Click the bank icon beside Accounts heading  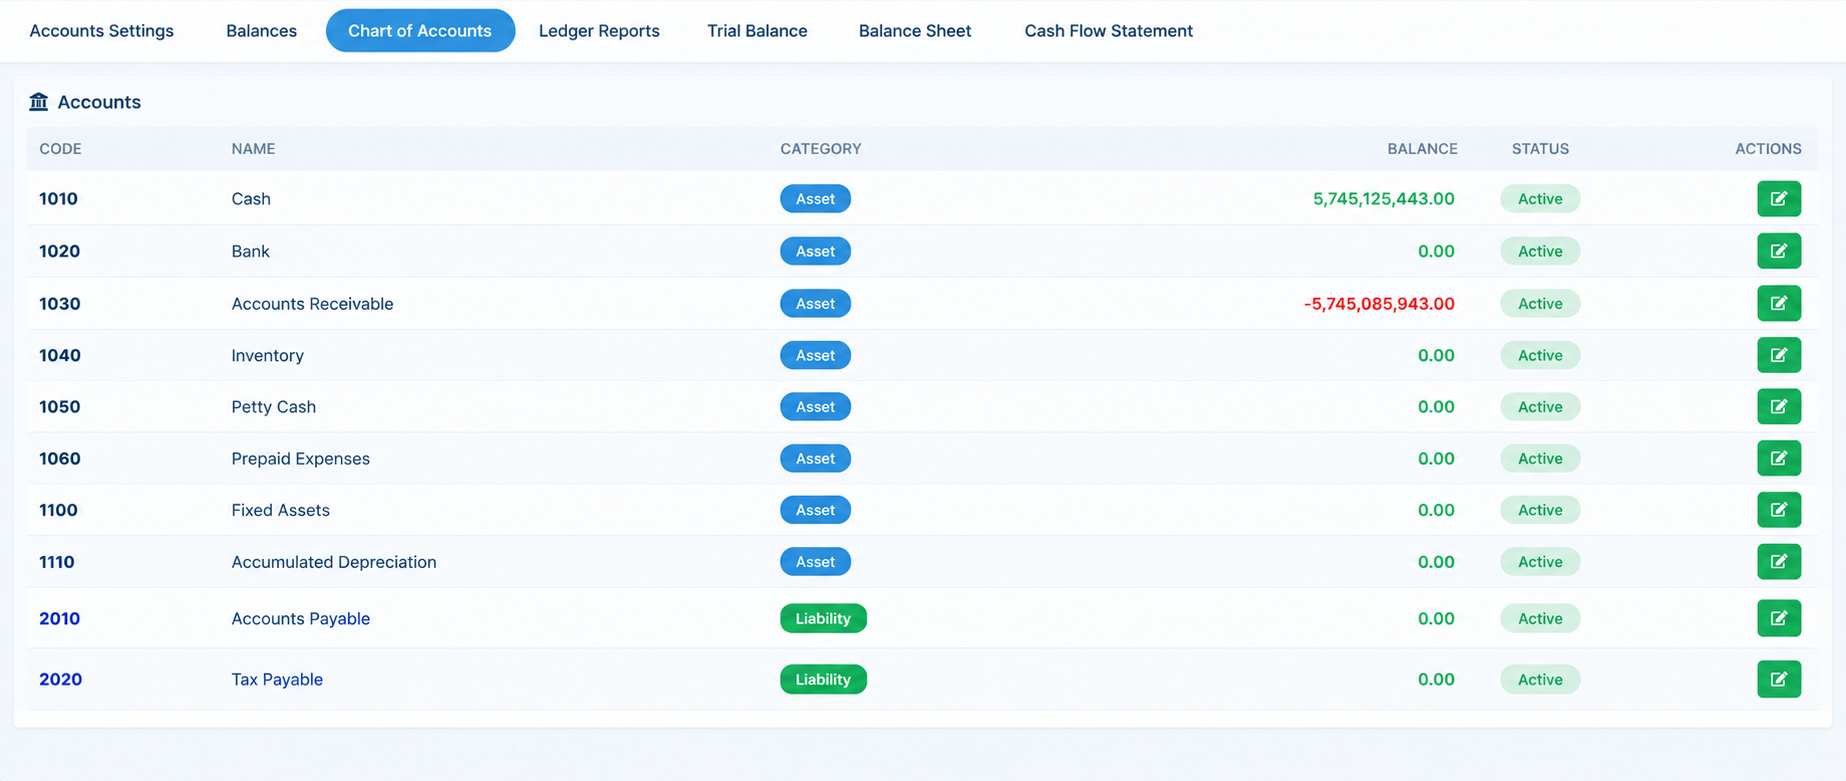click(39, 102)
